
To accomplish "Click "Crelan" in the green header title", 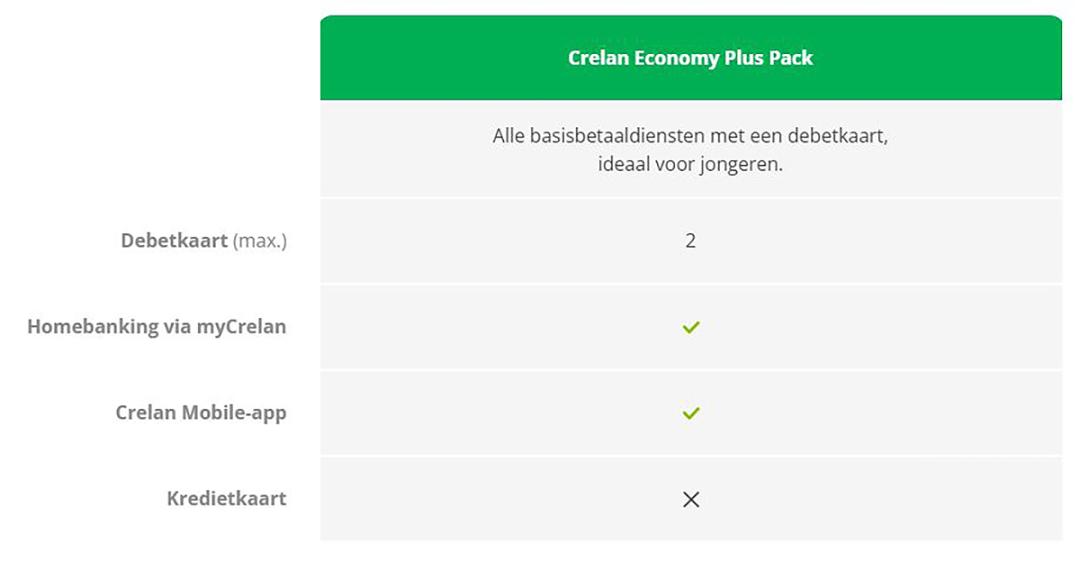I will pyautogui.click(x=598, y=58).
